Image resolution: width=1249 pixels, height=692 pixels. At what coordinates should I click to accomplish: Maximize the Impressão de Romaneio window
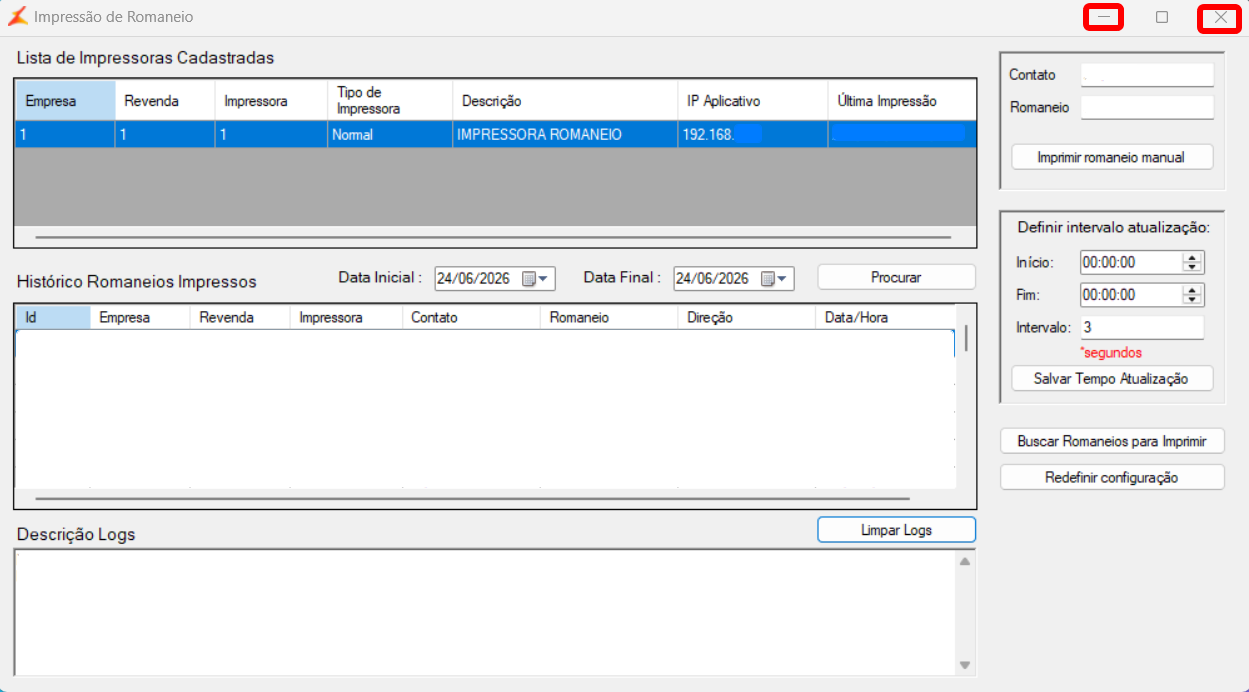coord(1162,17)
